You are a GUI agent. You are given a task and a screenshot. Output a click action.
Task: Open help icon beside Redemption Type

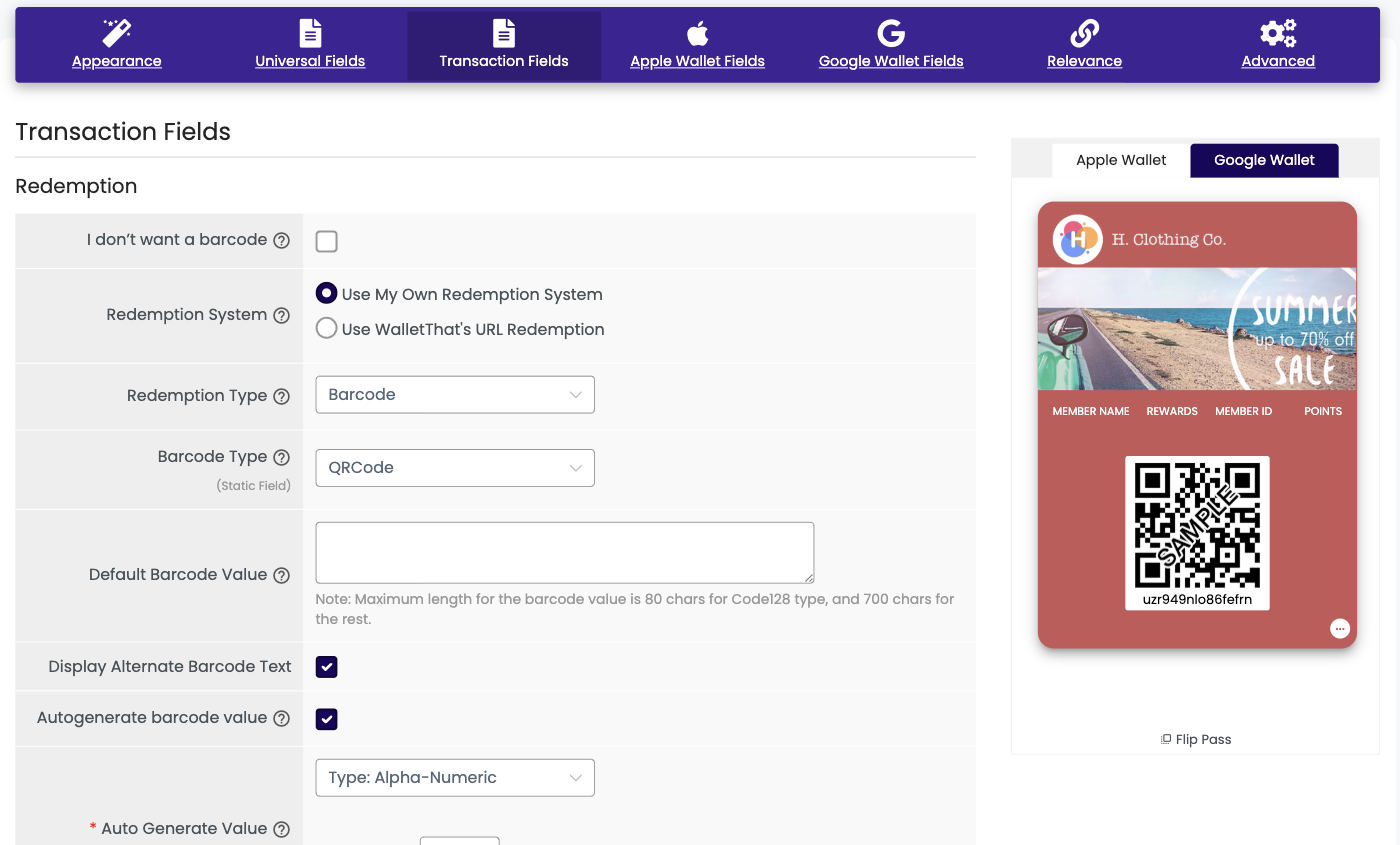(x=282, y=396)
